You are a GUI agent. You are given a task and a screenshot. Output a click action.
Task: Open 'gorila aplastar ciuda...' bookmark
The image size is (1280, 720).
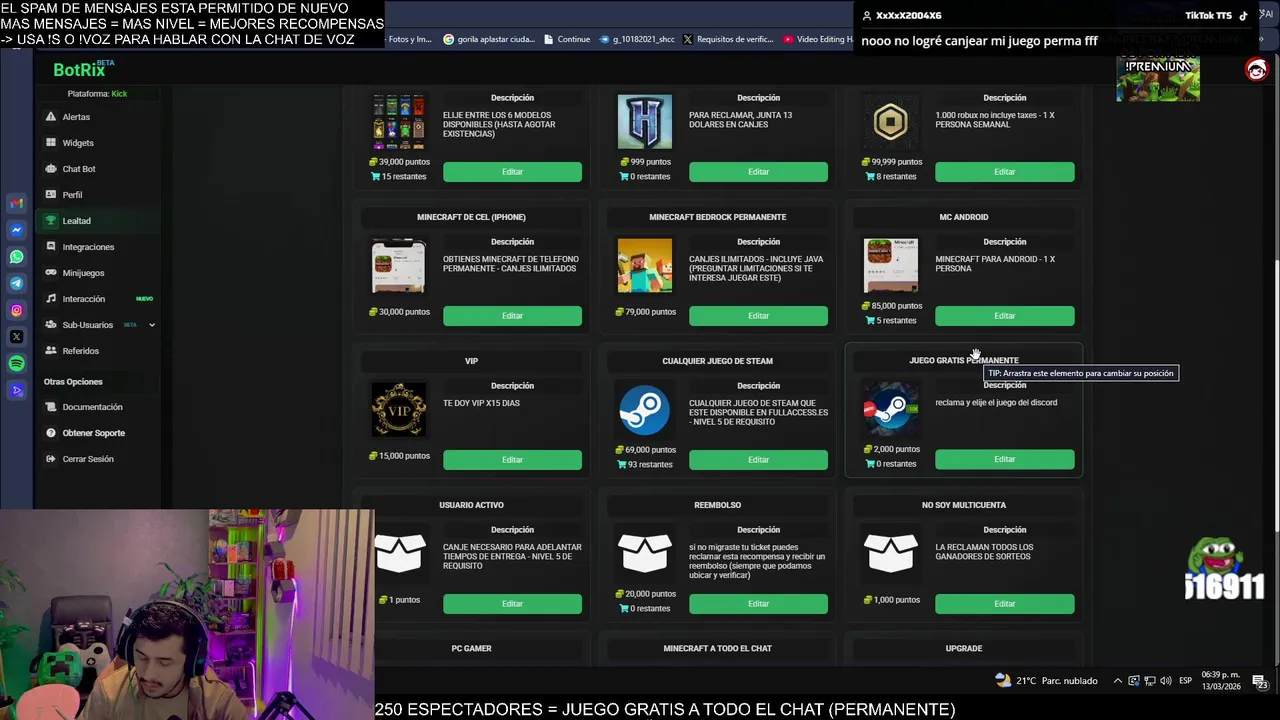(x=488, y=39)
